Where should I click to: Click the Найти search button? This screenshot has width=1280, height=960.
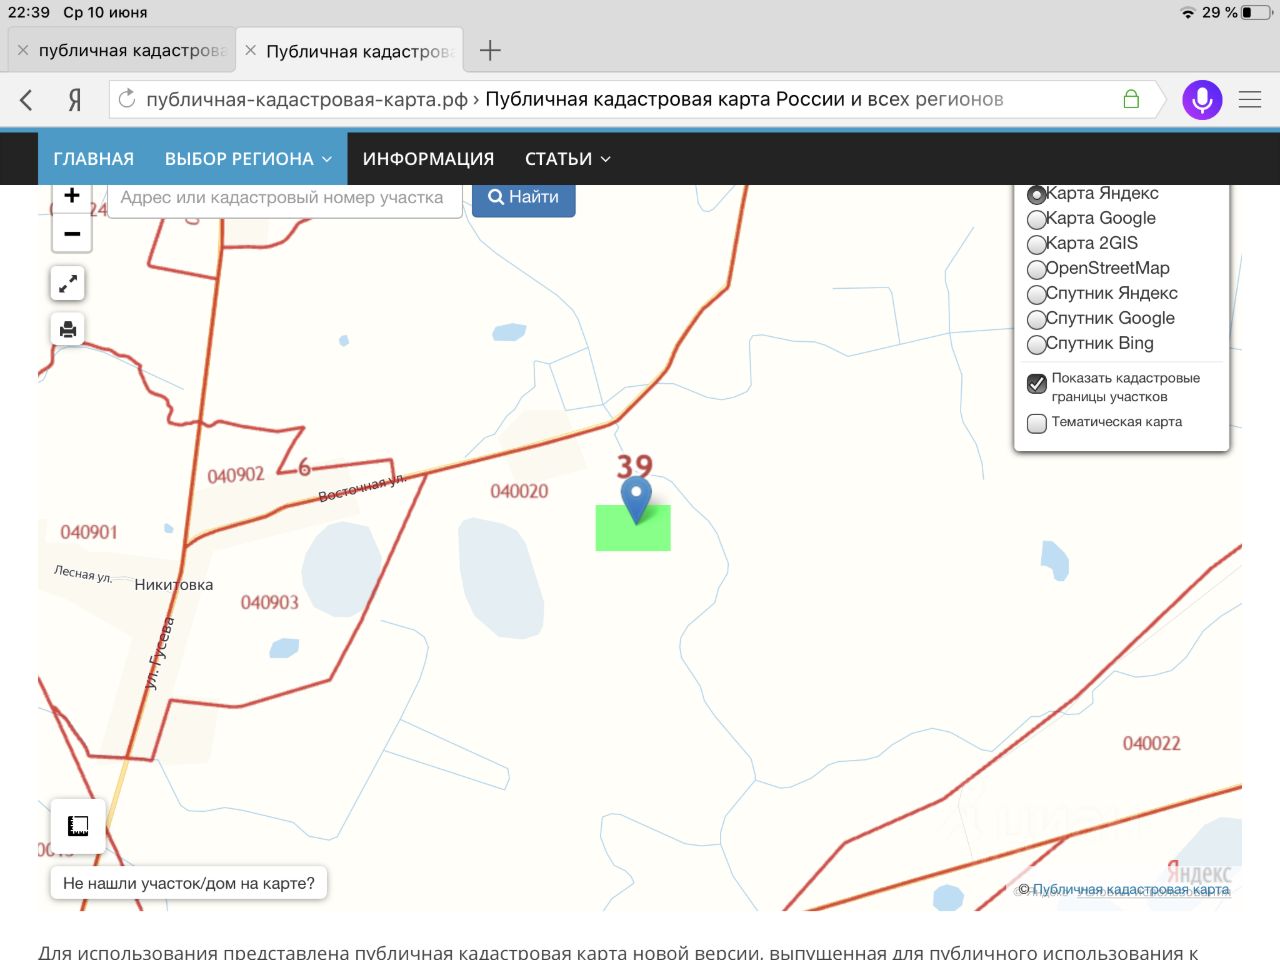point(523,199)
